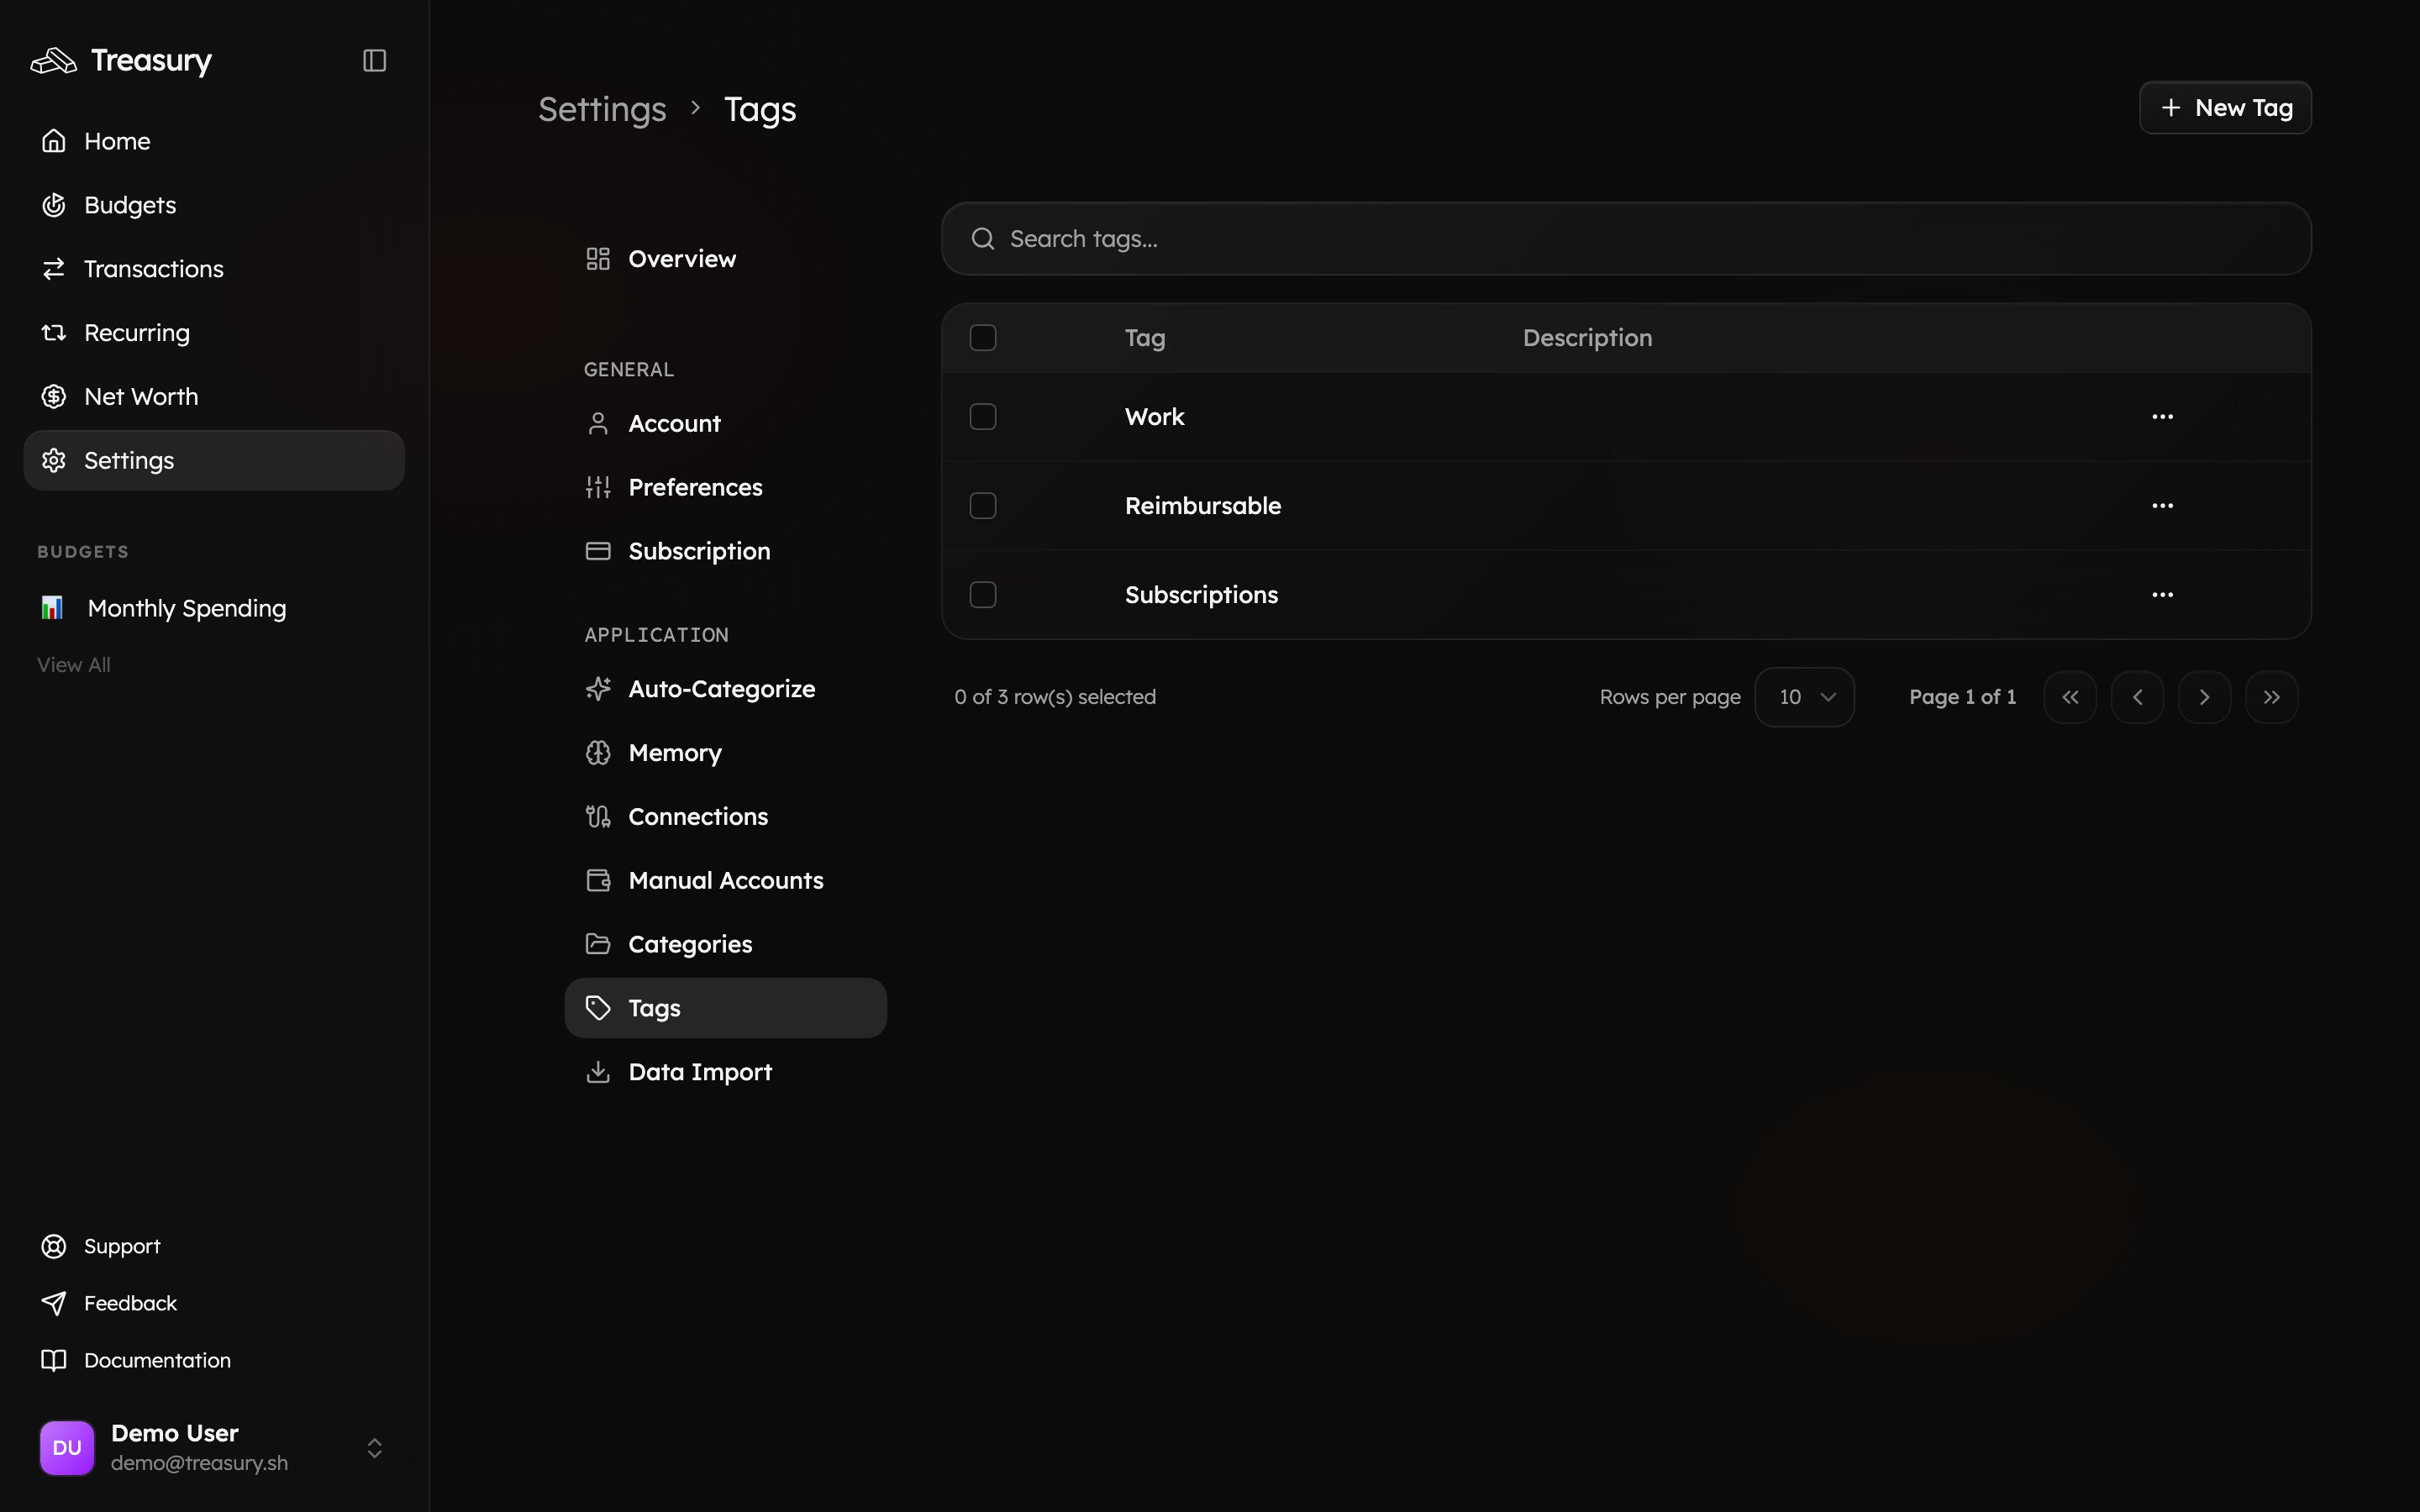Toggle the select-all header checkbox
Screen dimensions: 2420x1512
click(983, 338)
